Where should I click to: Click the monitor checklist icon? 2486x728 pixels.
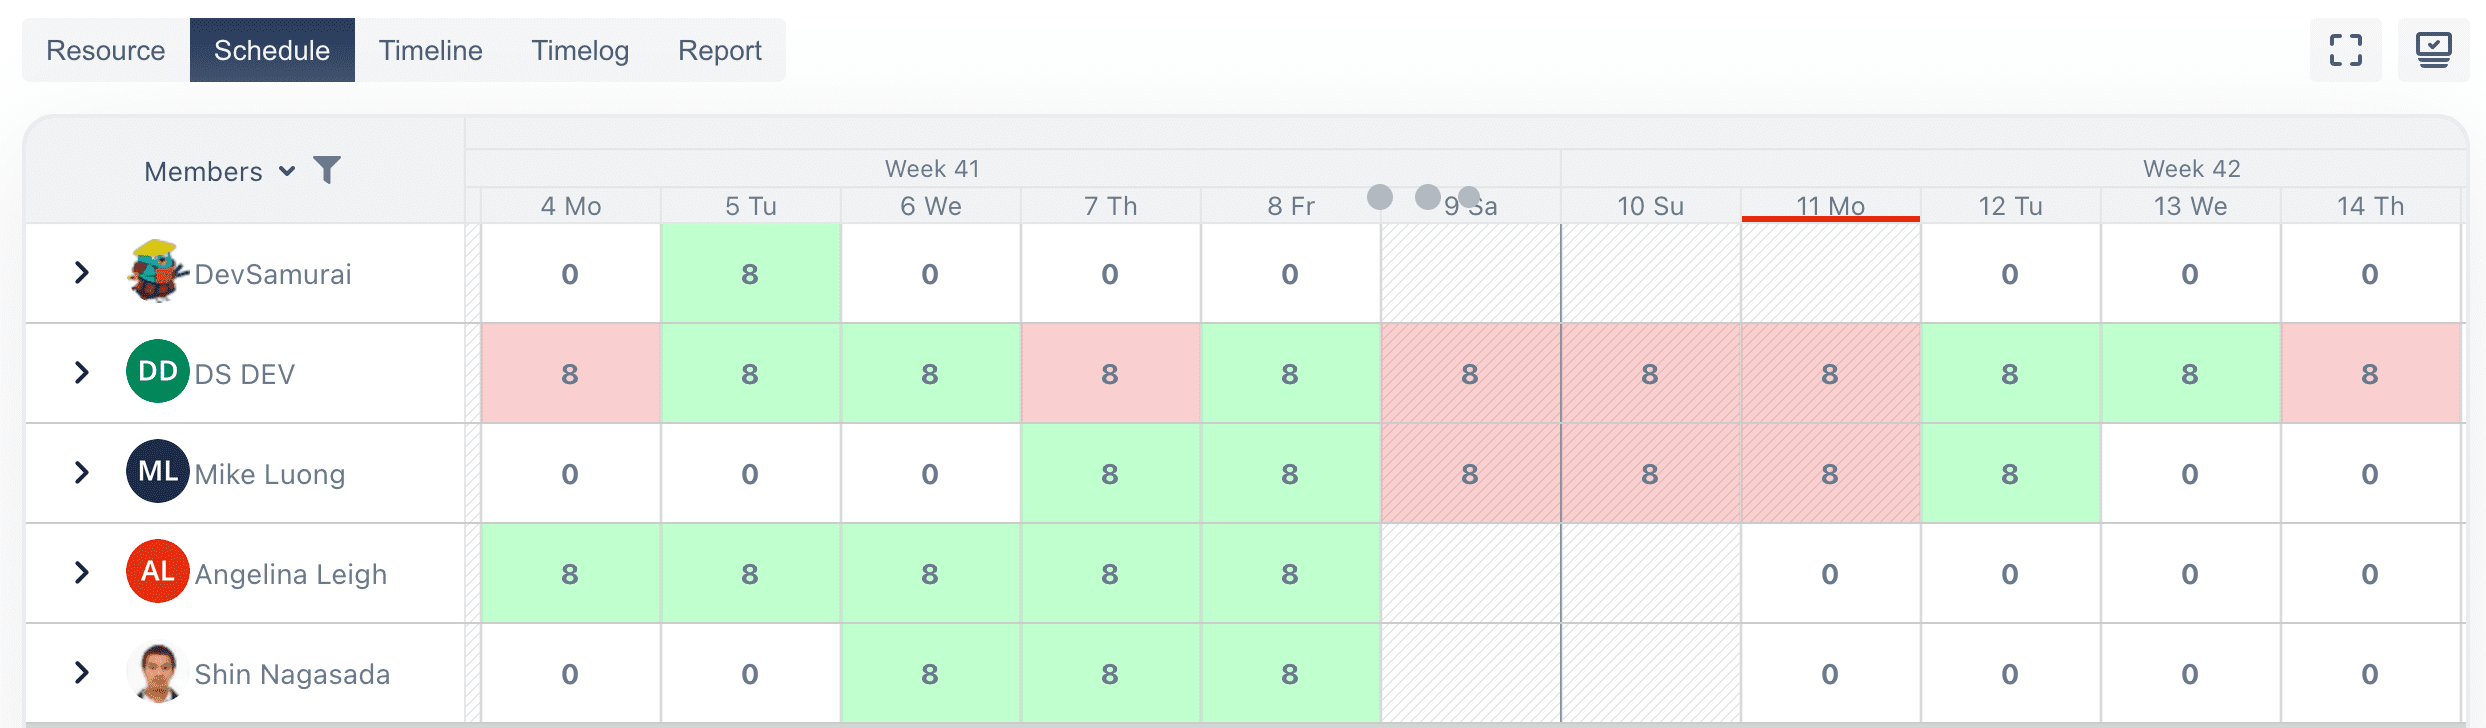2433,50
